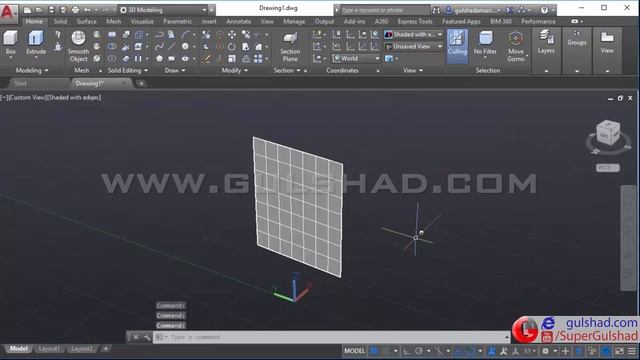Click the Print icon in quick access toolbar

click(76, 10)
